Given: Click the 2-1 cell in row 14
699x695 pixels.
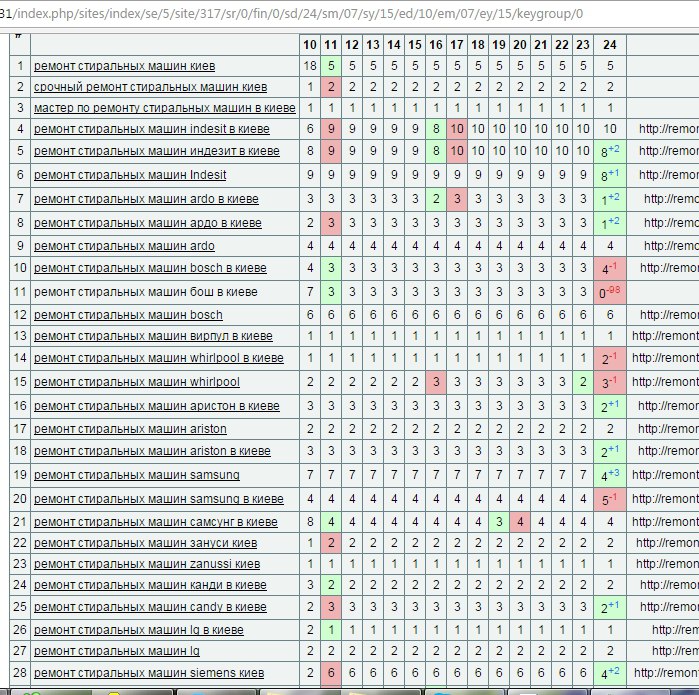Looking at the screenshot, I should tap(610, 358).
